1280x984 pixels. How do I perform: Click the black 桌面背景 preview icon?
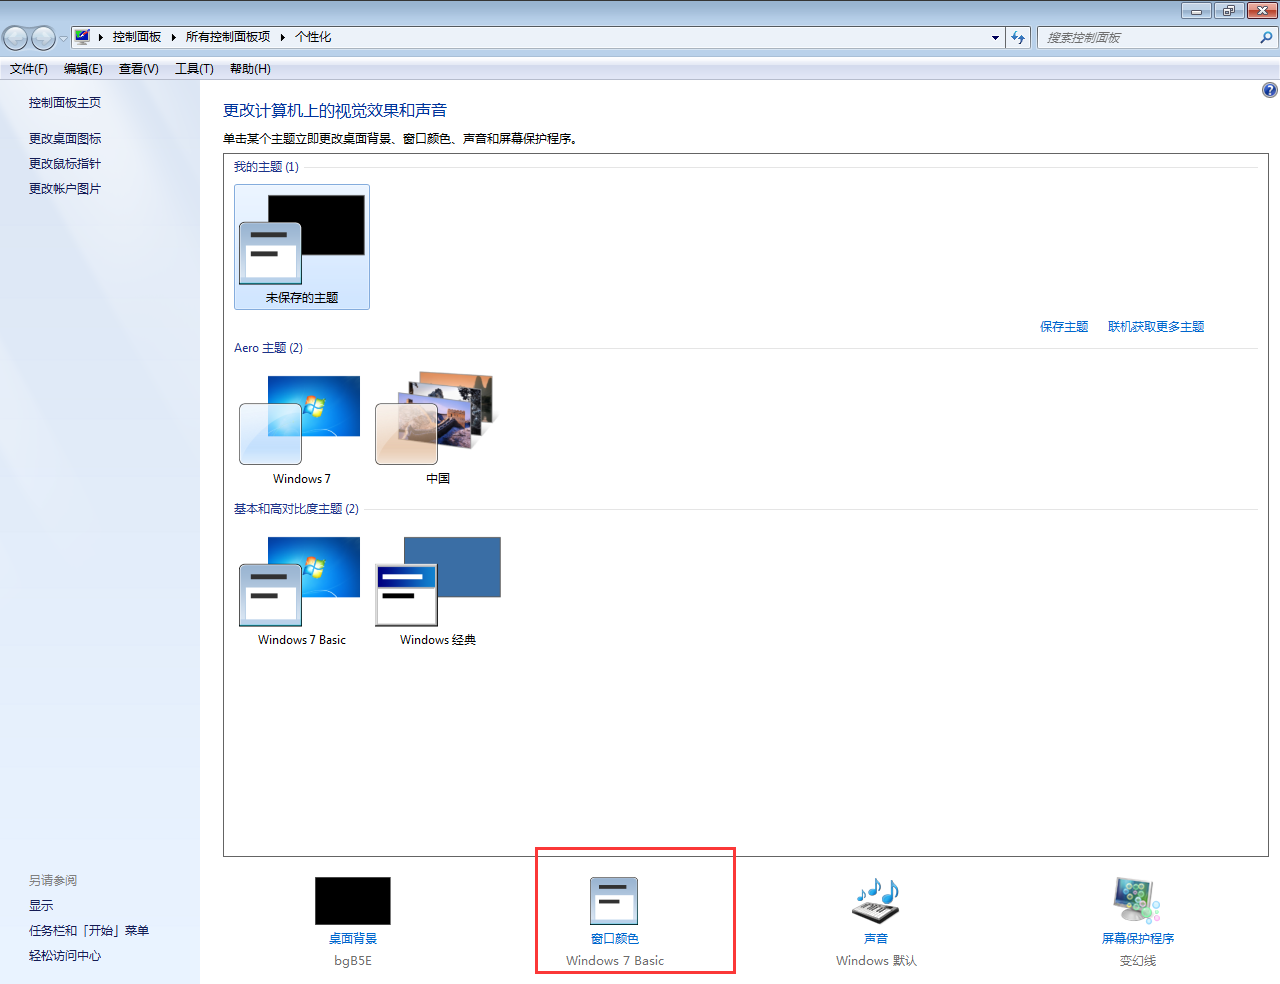click(353, 901)
